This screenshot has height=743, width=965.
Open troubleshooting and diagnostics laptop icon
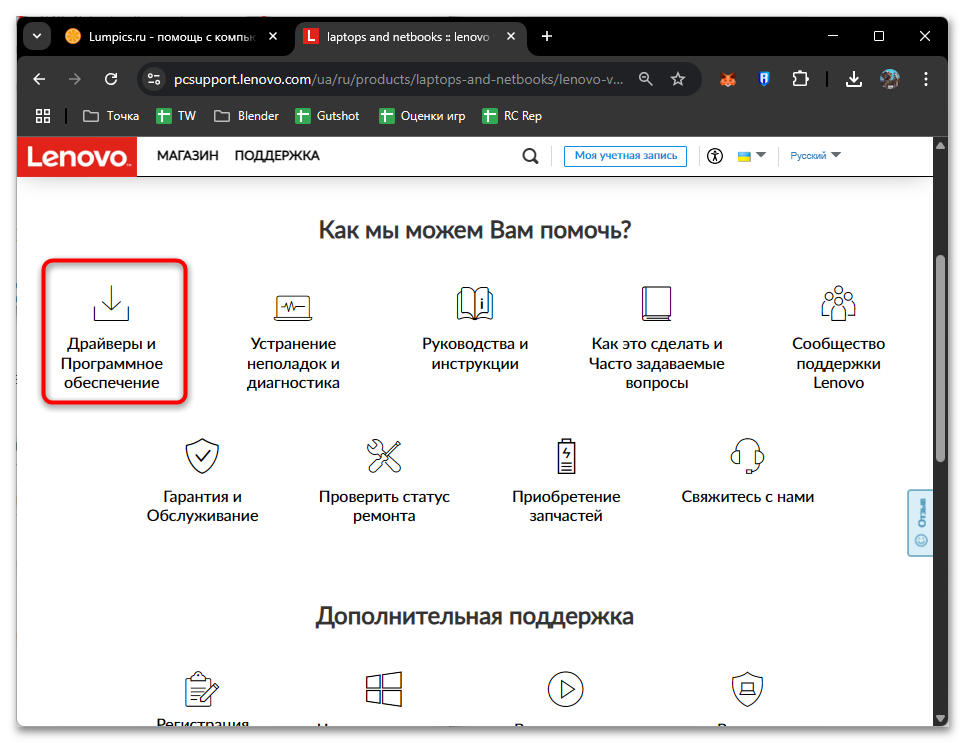tap(293, 307)
